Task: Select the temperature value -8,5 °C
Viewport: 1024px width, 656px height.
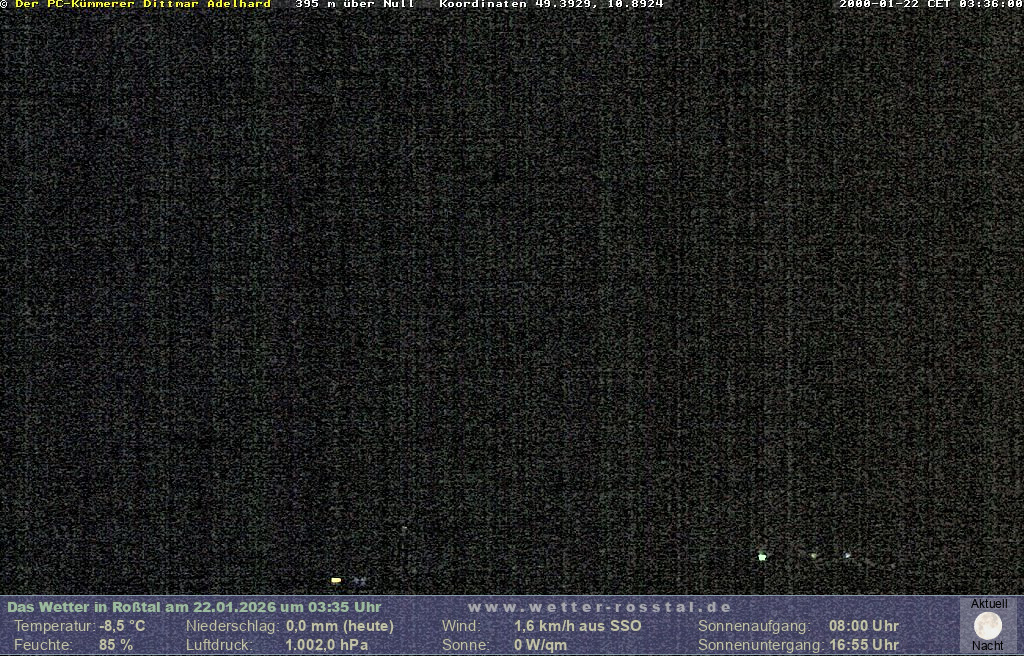Action: coord(122,626)
